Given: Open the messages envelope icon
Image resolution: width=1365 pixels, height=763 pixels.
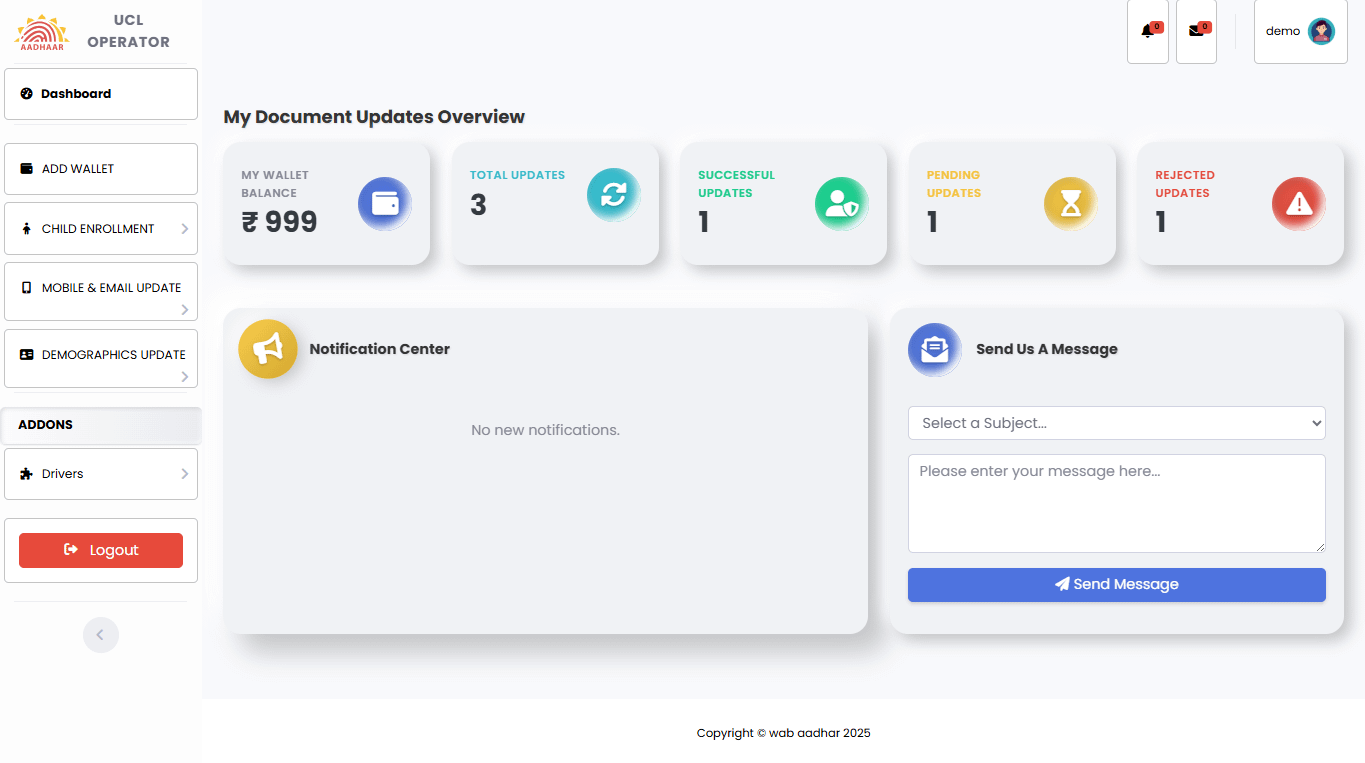Looking at the screenshot, I should click(1196, 32).
